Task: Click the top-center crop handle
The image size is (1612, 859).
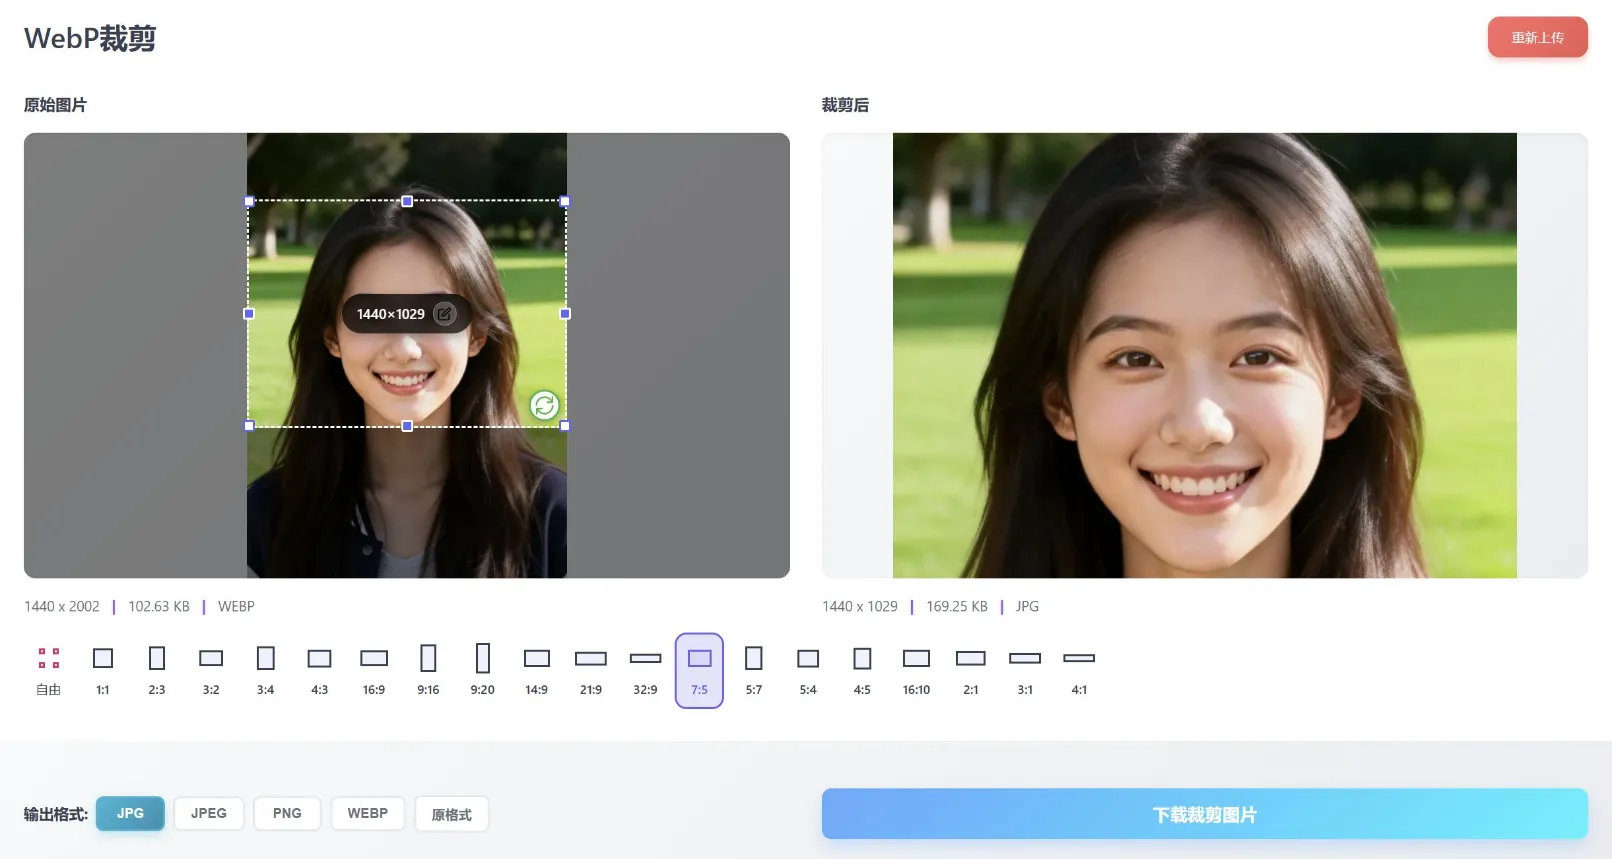Action: coord(407,201)
